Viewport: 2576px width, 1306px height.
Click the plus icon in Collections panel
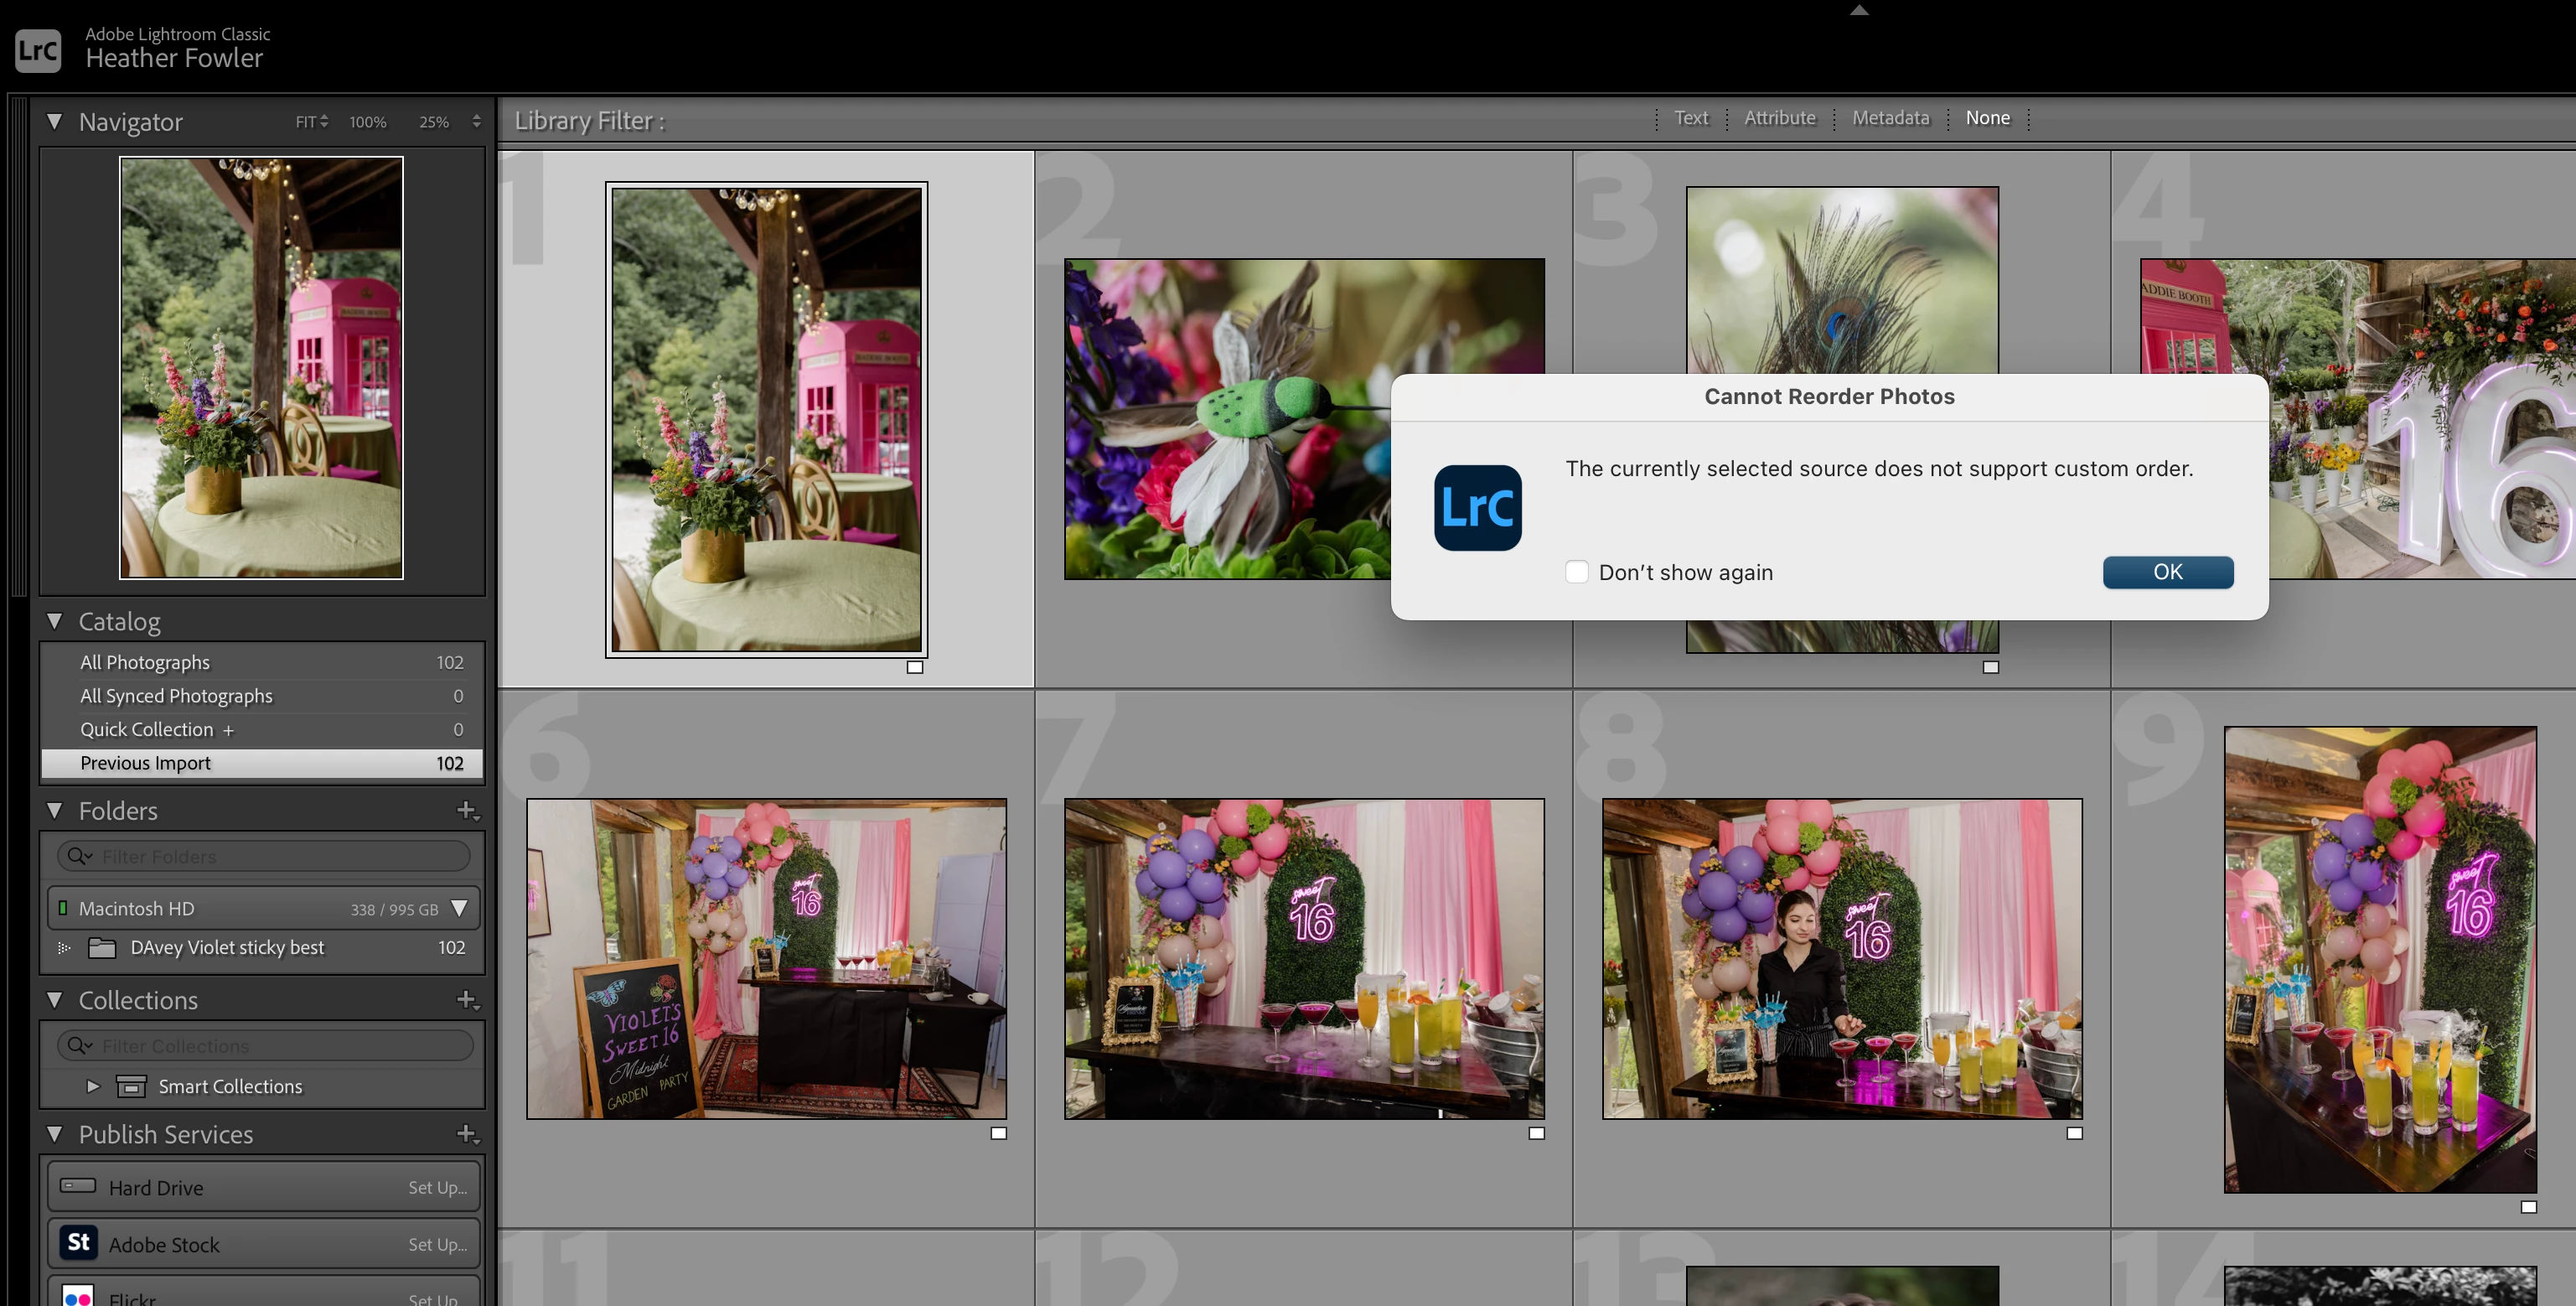coord(466,1000)
